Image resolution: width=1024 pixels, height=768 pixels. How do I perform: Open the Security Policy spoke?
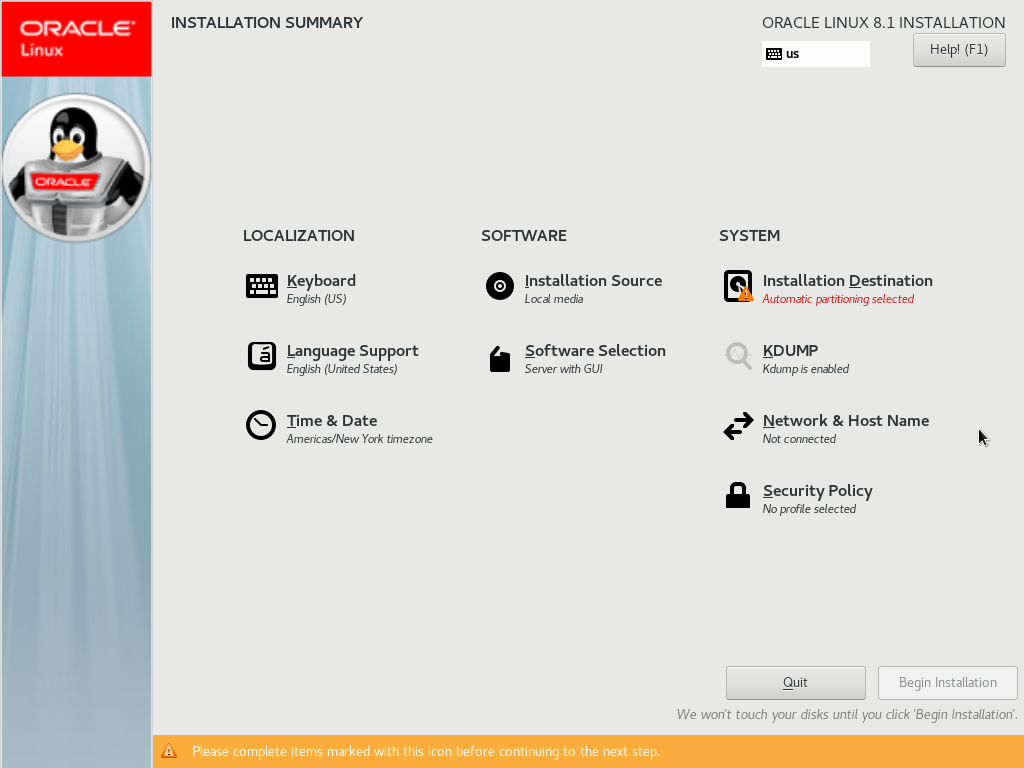click(x=818, y=490)
